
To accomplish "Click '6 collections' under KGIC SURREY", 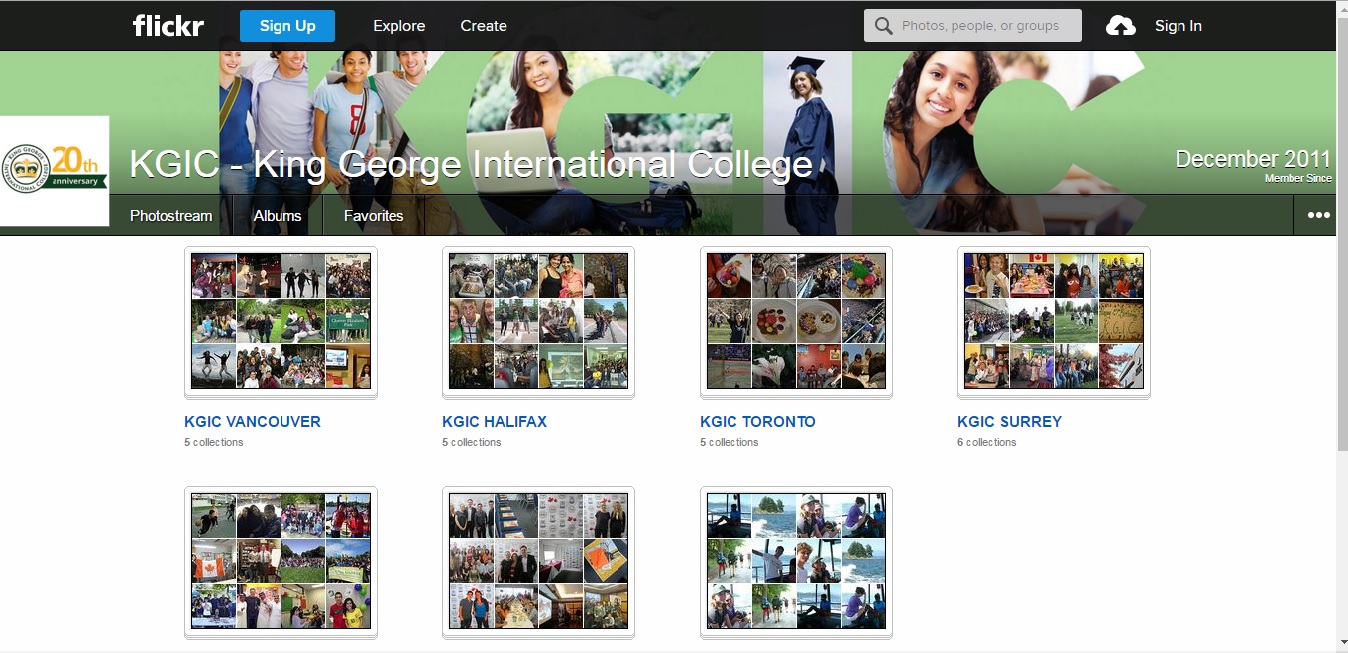I will (x=986, y=442).
